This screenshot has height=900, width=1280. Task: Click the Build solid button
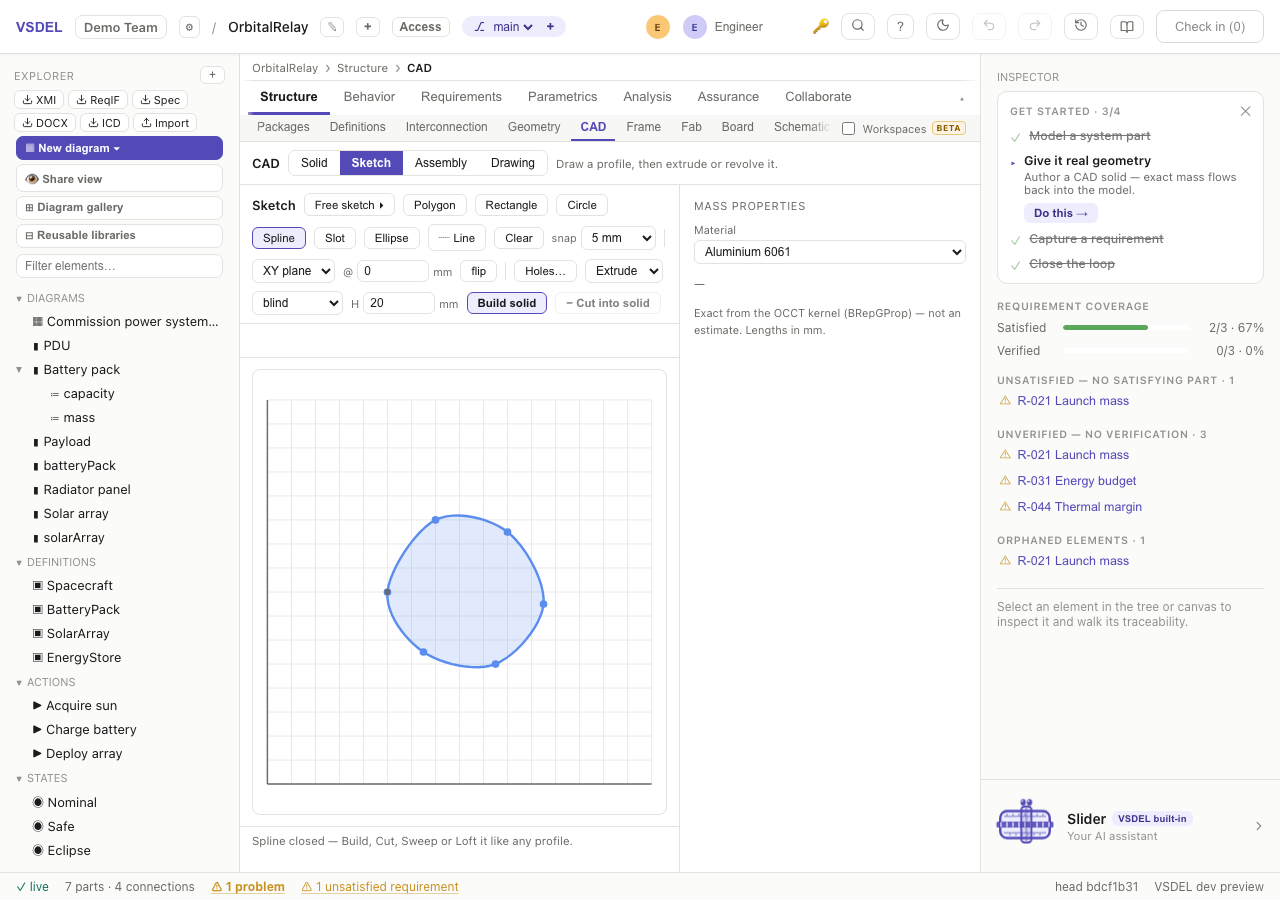click(507, 303)
